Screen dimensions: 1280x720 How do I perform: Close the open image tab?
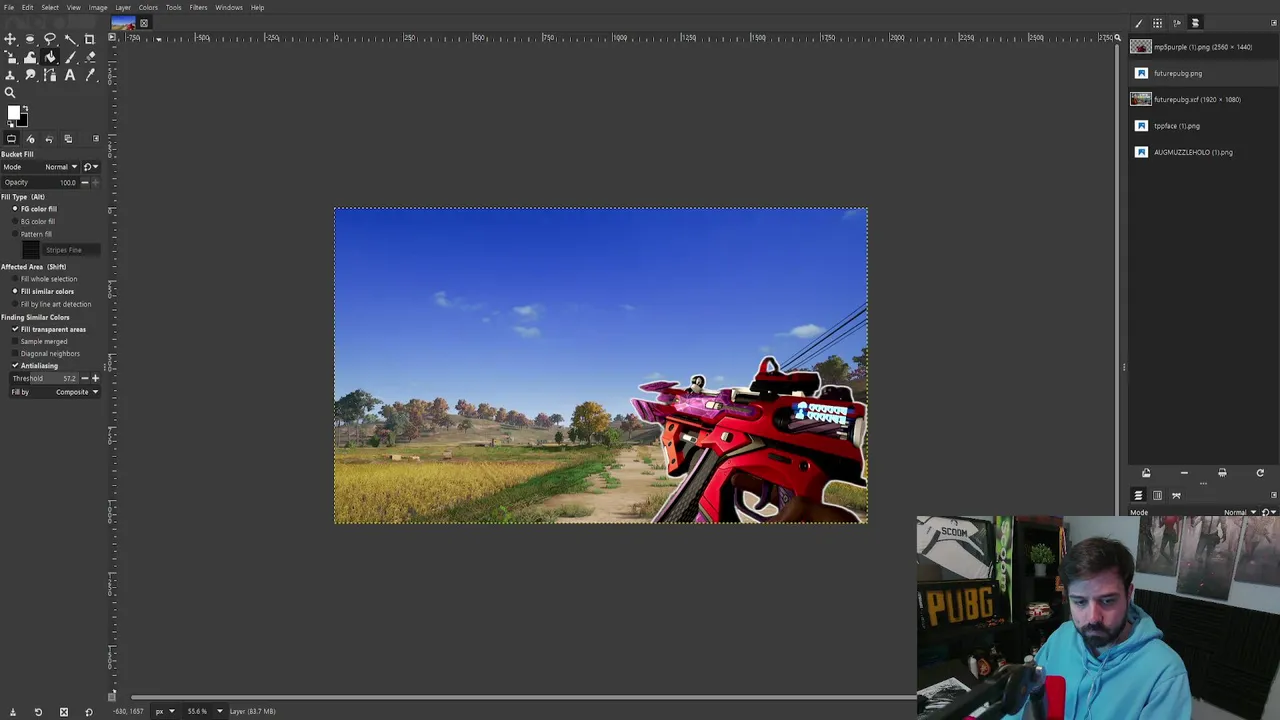pos(143,23)
